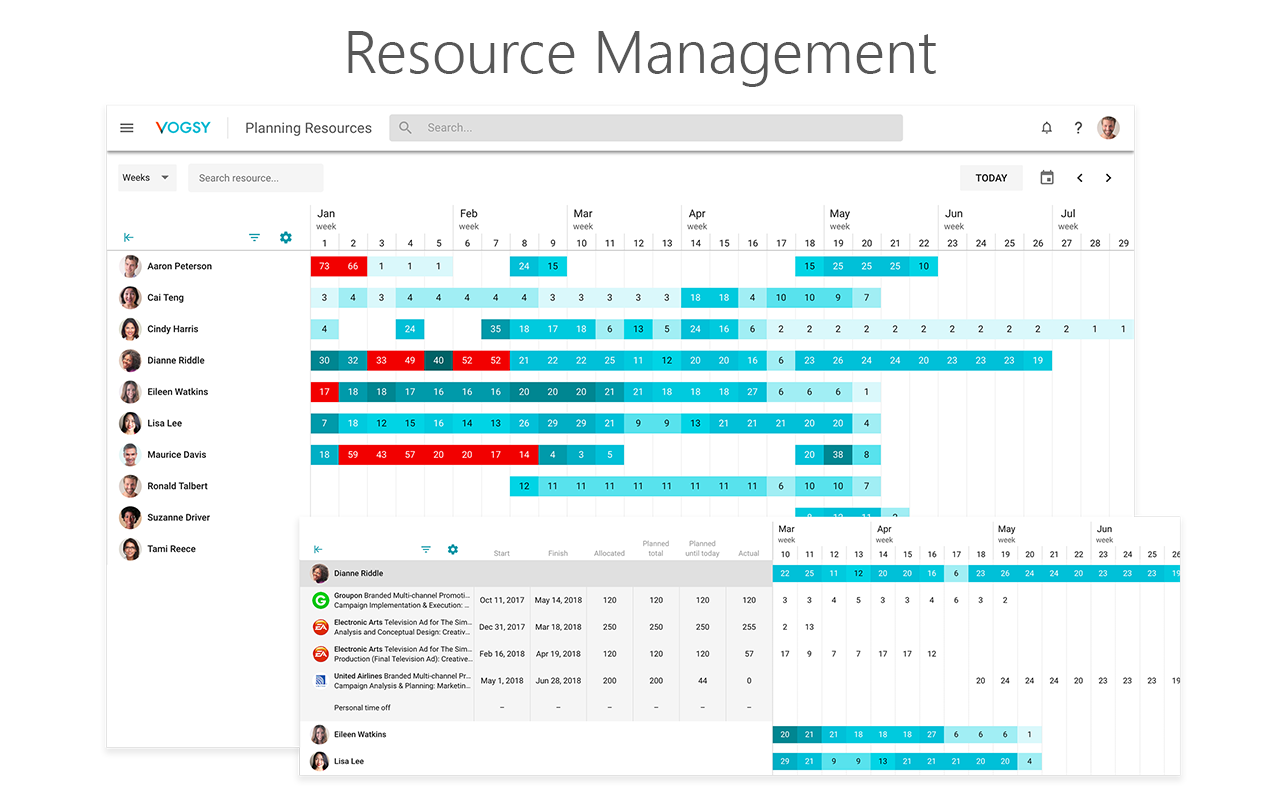1280x800 pixels.
Task: Open help via the question mark icon
Action: (x=1078, y=127)
